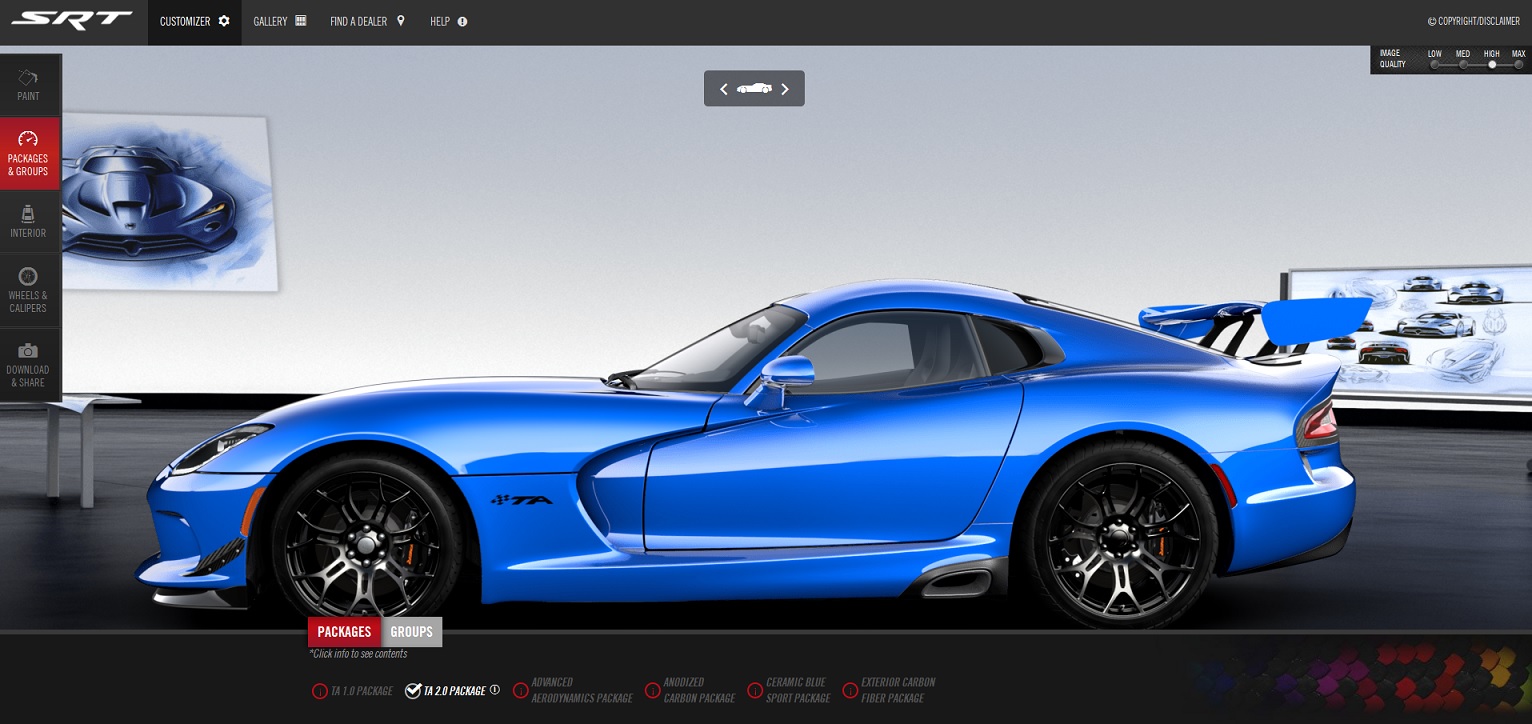The width and height of the screenshot is (1532, 724).
Task: Uncheck the TA 2.0 Package checkbox
Action: [413, 691]
